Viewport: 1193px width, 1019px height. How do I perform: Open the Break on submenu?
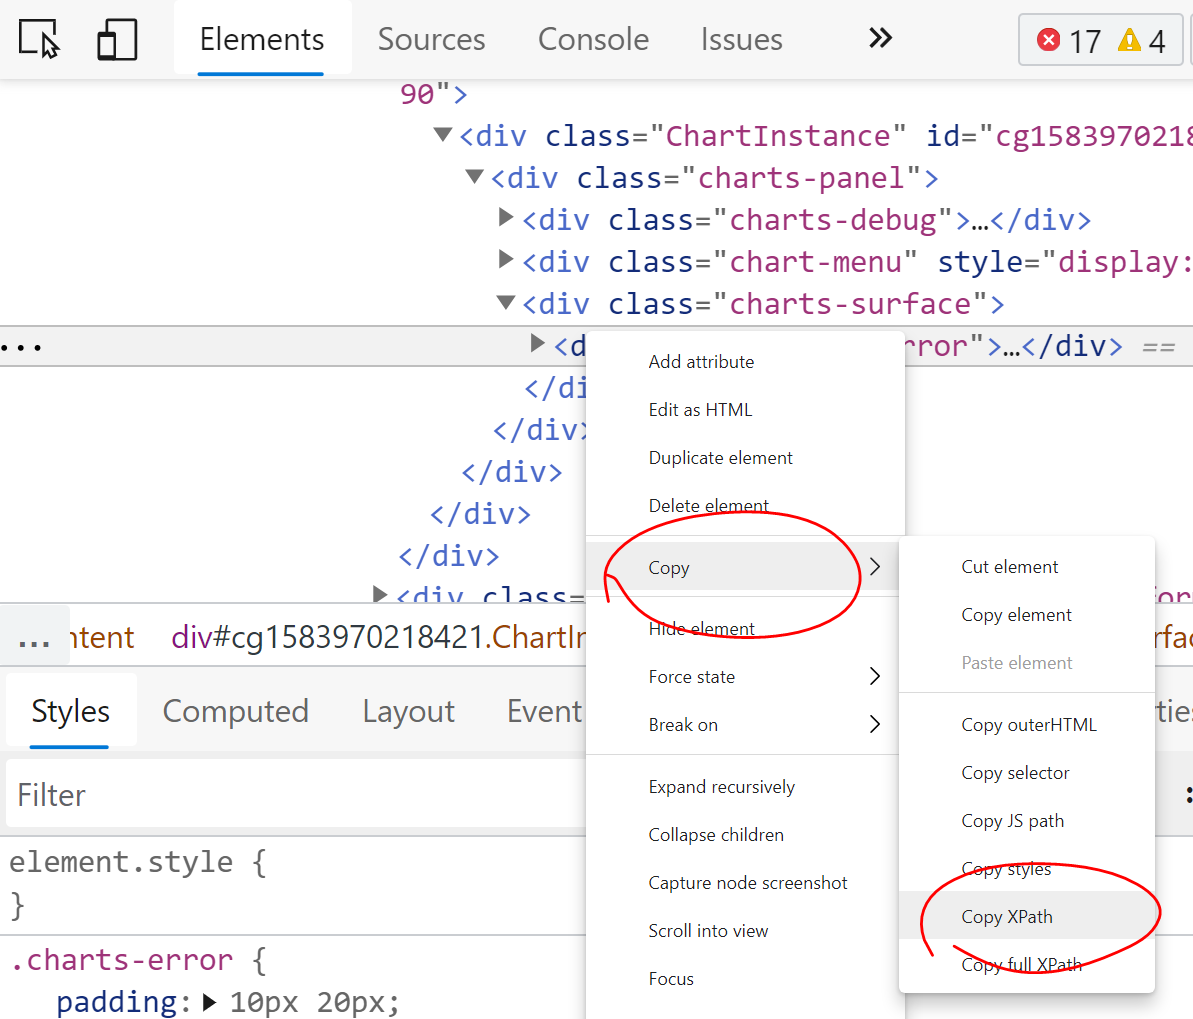pos(683,725)
